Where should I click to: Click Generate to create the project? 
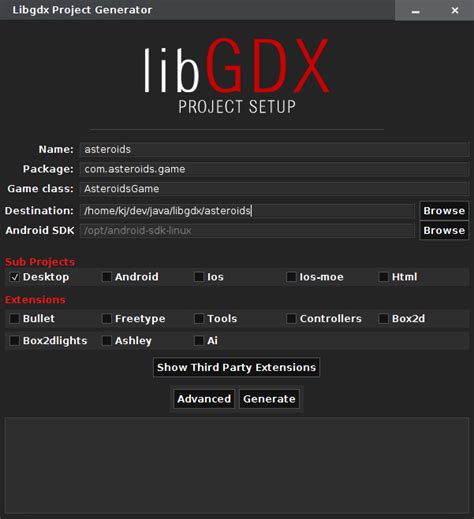[269, 399]
